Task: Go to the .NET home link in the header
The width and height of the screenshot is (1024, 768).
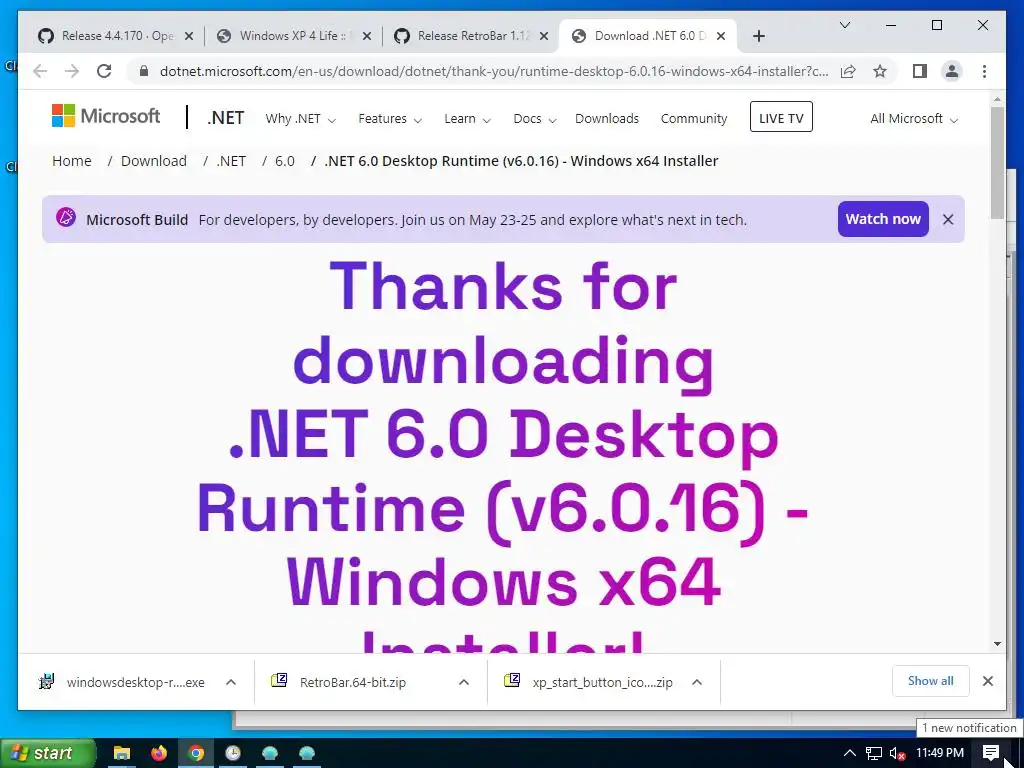Action: click(x=225, y=118)
